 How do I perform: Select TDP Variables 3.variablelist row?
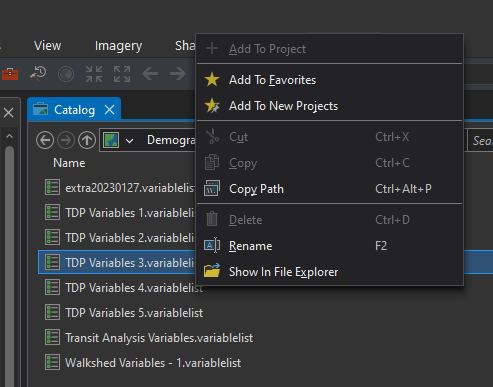click(x=117, y=263)
